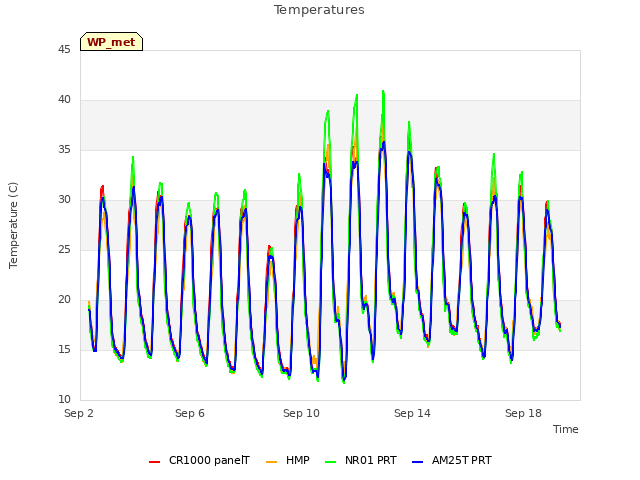The width and height of the screenshot is (640, 480).
Task: Click the Sep 18 x-axis label
Action: [523, 413]
